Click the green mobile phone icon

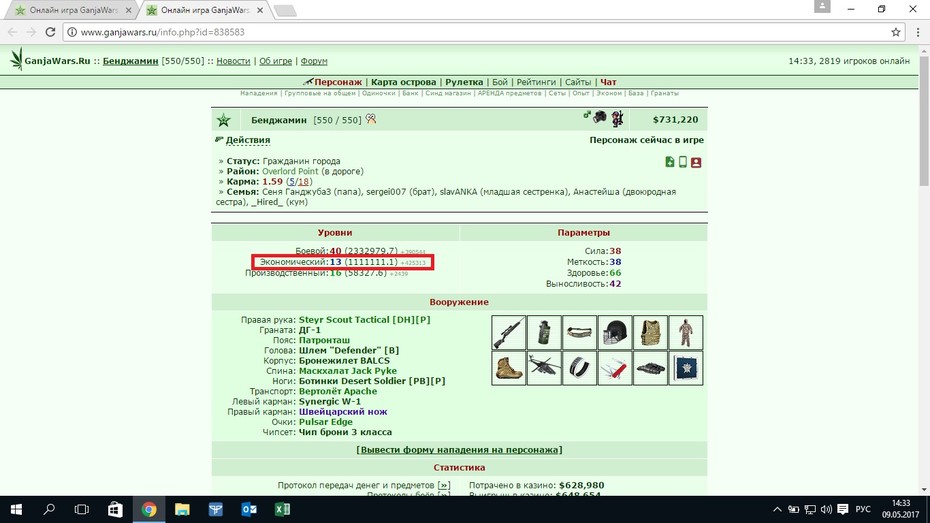click(683, 162)
